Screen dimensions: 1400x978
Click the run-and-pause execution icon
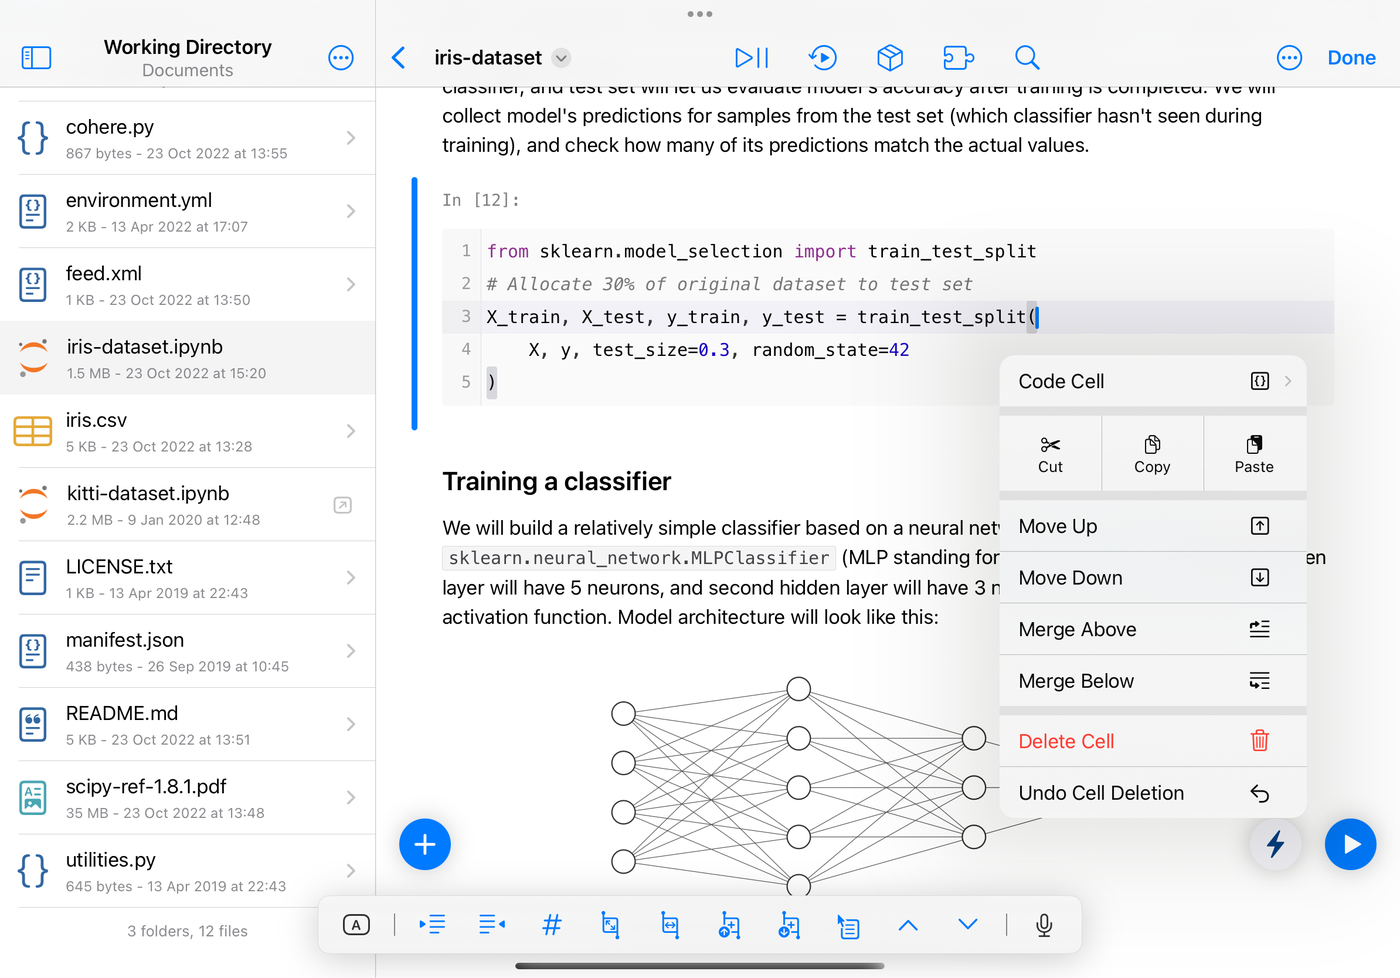751,58
